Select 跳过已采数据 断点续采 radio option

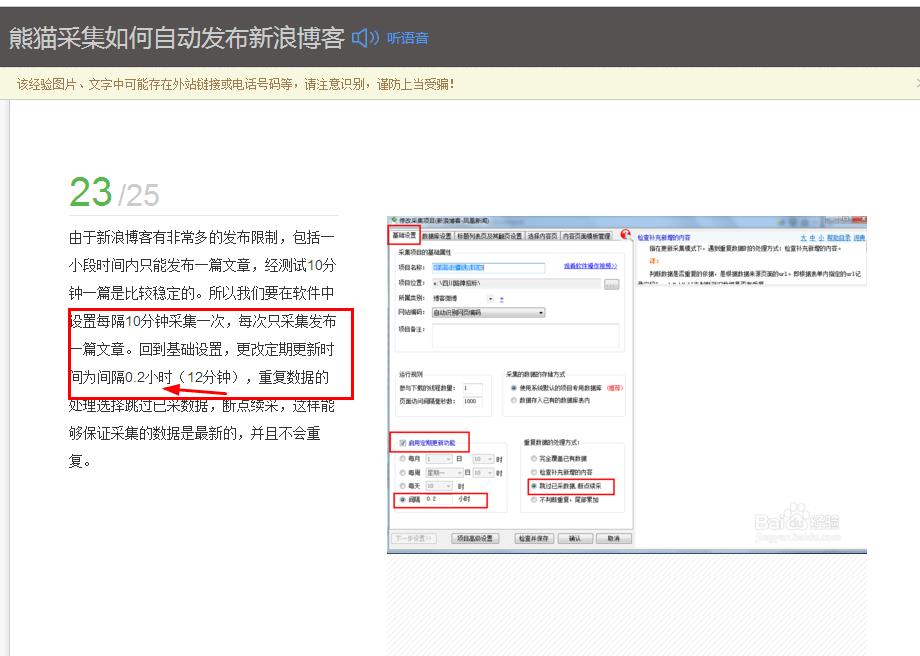point(534,486)
